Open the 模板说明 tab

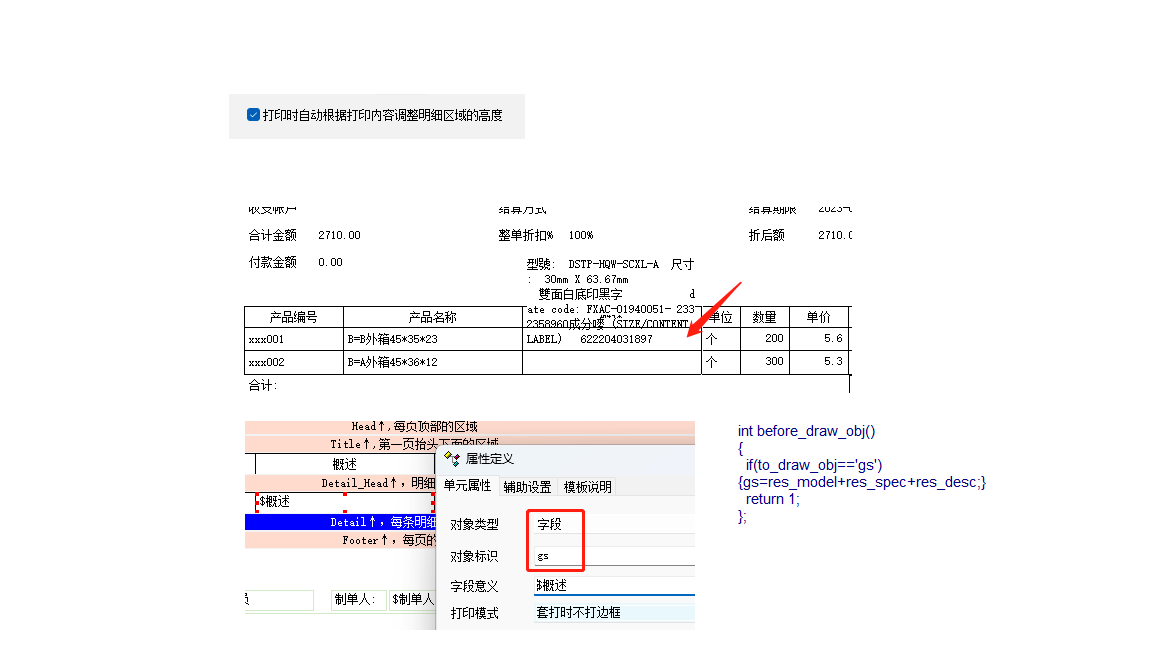pos(588,487)
